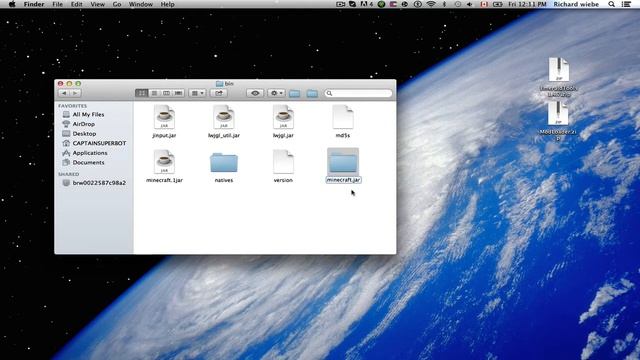Open CAPTAINSUPERBOT home folder in sidebar
Viewport: 640px width, 360px height.
point(99,143)
